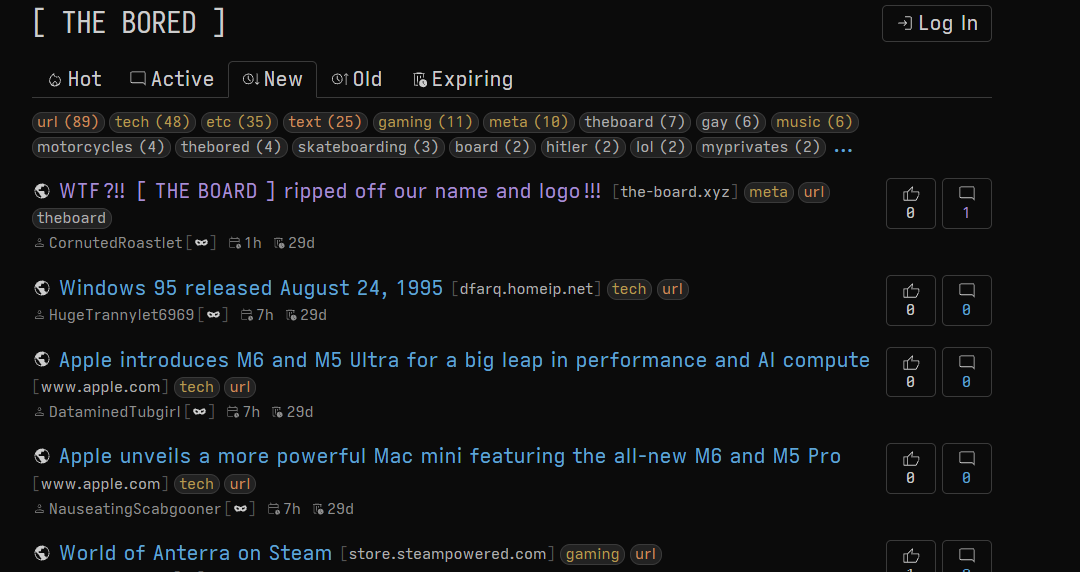Upvote the WTF [THE BOARD] ripped off post
The height and width of the screenshot is (572, 1080).
(911, 203)
